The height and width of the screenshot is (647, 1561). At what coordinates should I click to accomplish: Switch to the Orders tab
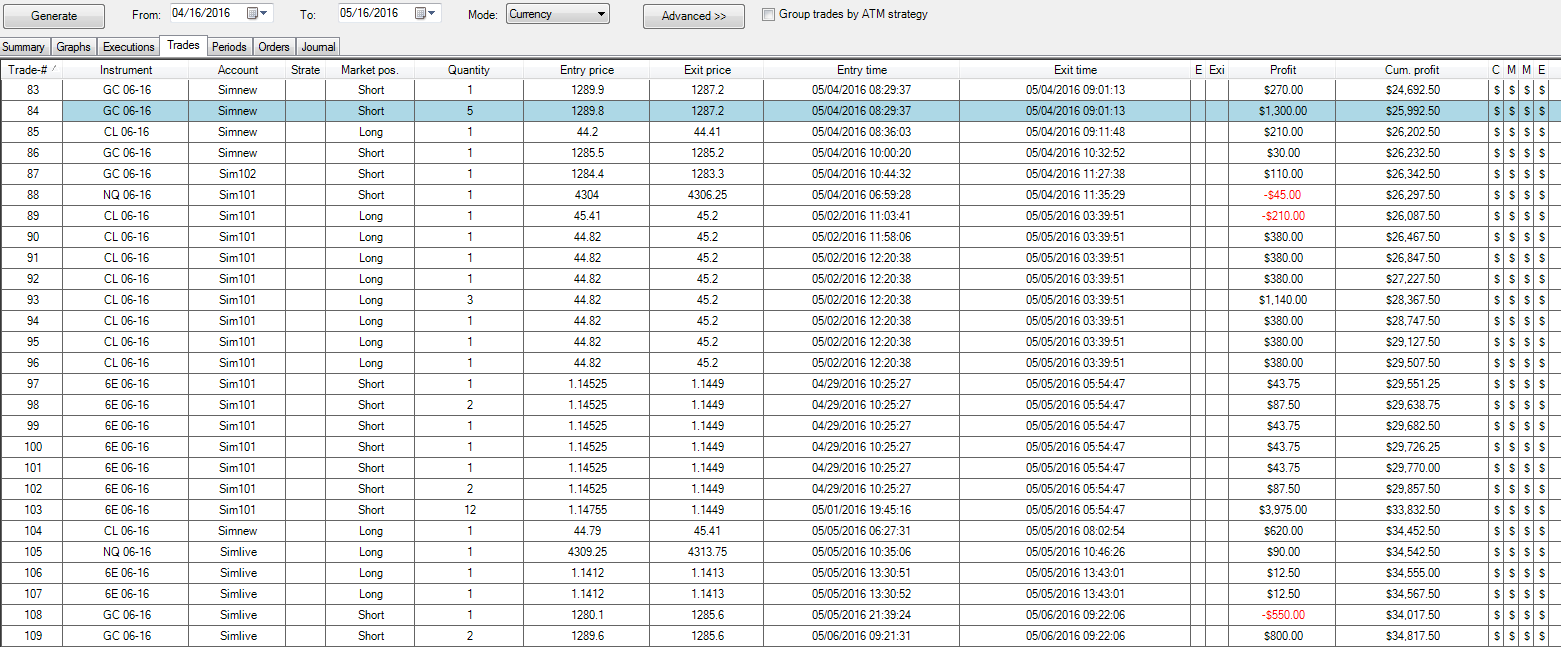274,47
